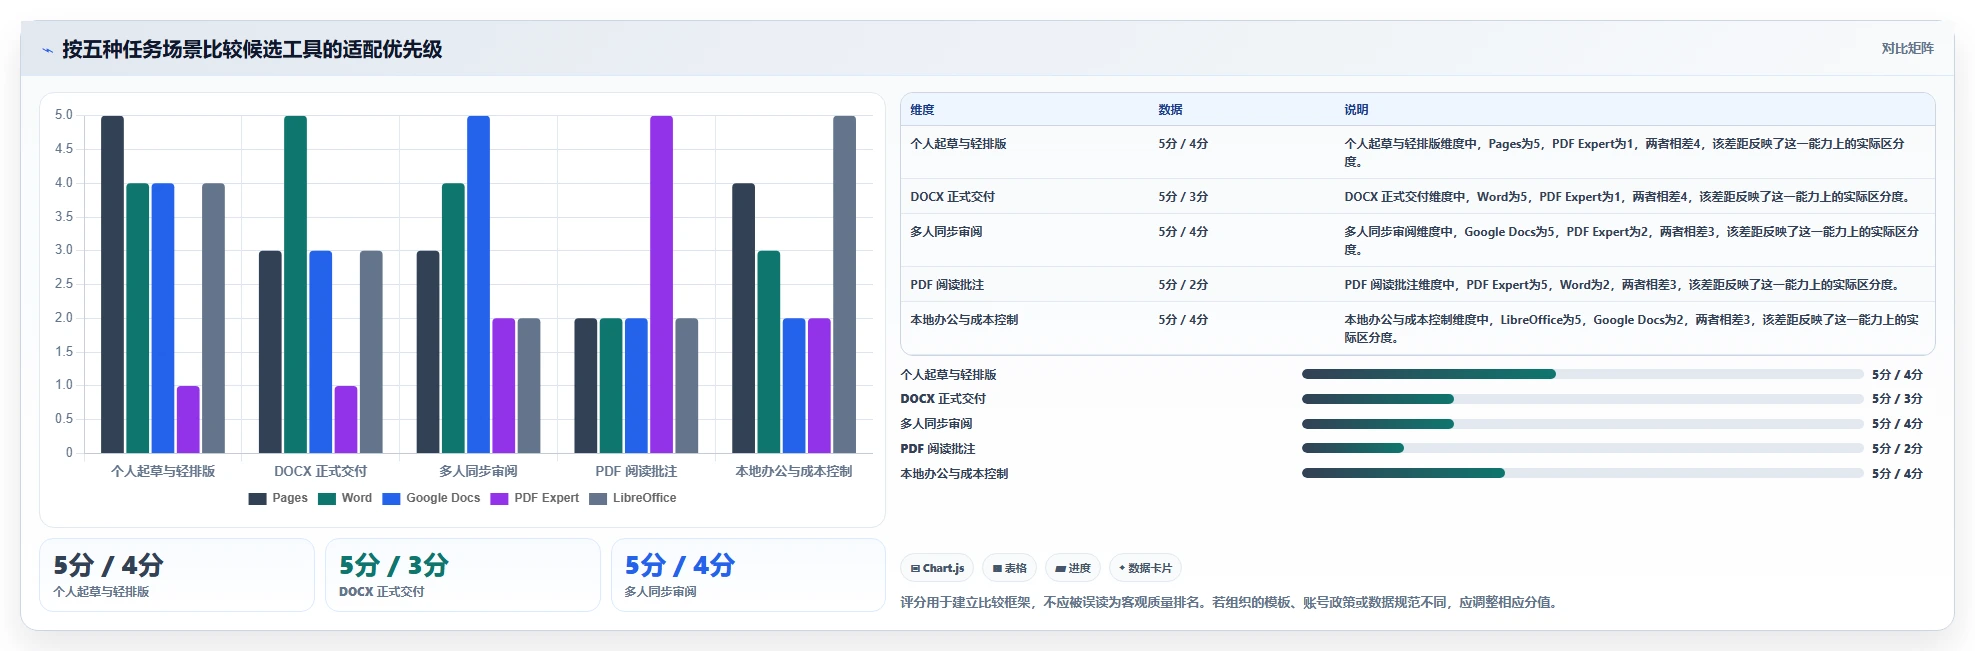The width and height of the screenshot is (1975, 651).
Task: Click the Chart.js tag
Action: pyautogui.click(x=937, y=568)
